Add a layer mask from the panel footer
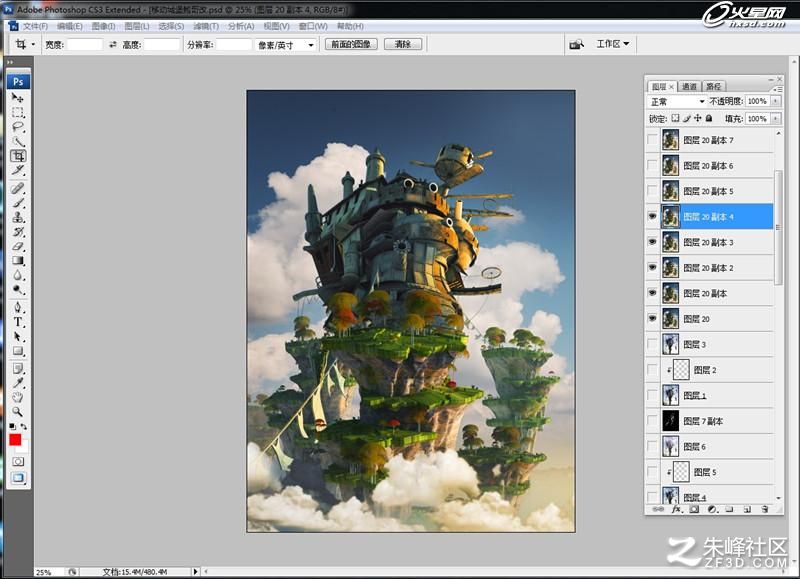This screenshot has height=579, width=800. point(694,509)
